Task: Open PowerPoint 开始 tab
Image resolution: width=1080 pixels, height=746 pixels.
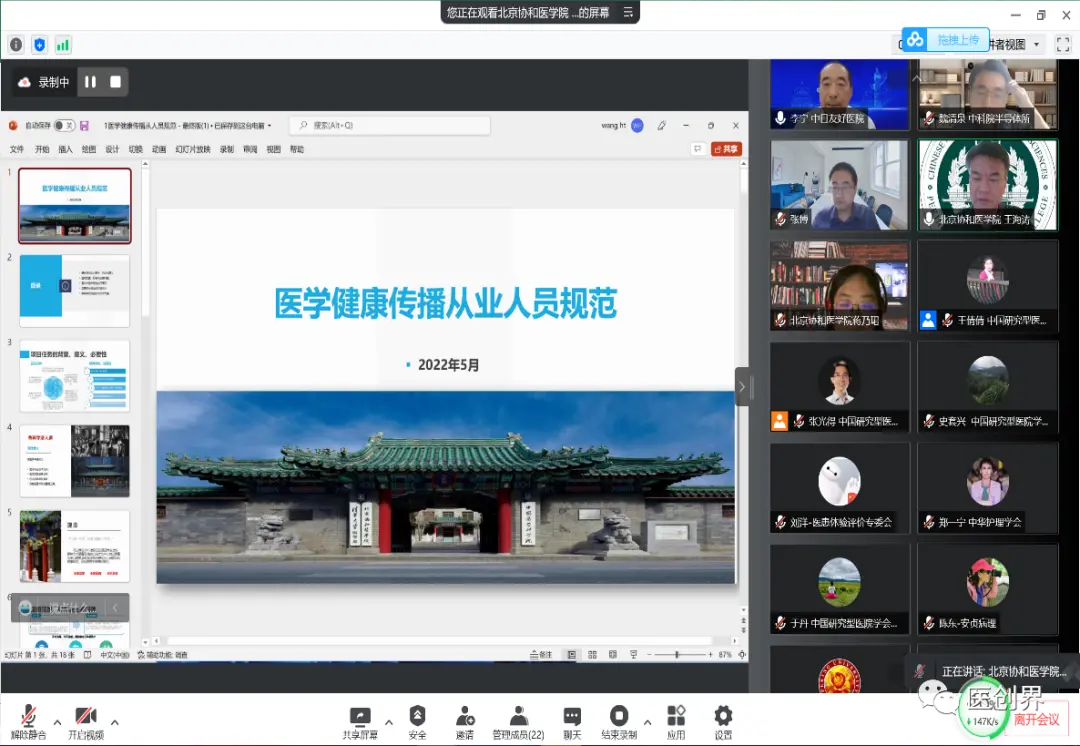Action: [x=42, y=149]
